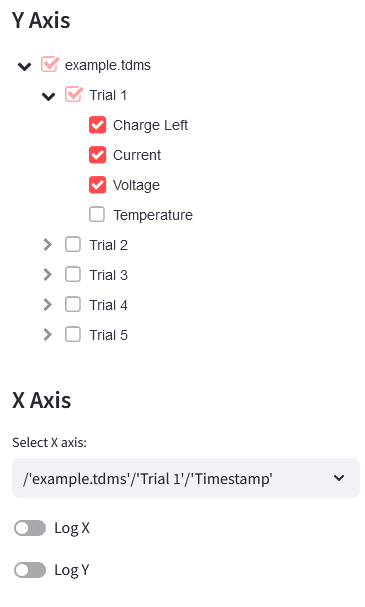Click the Temperature label text
The height and width of the screenshot is (607, 365).
tap(153, 215)
